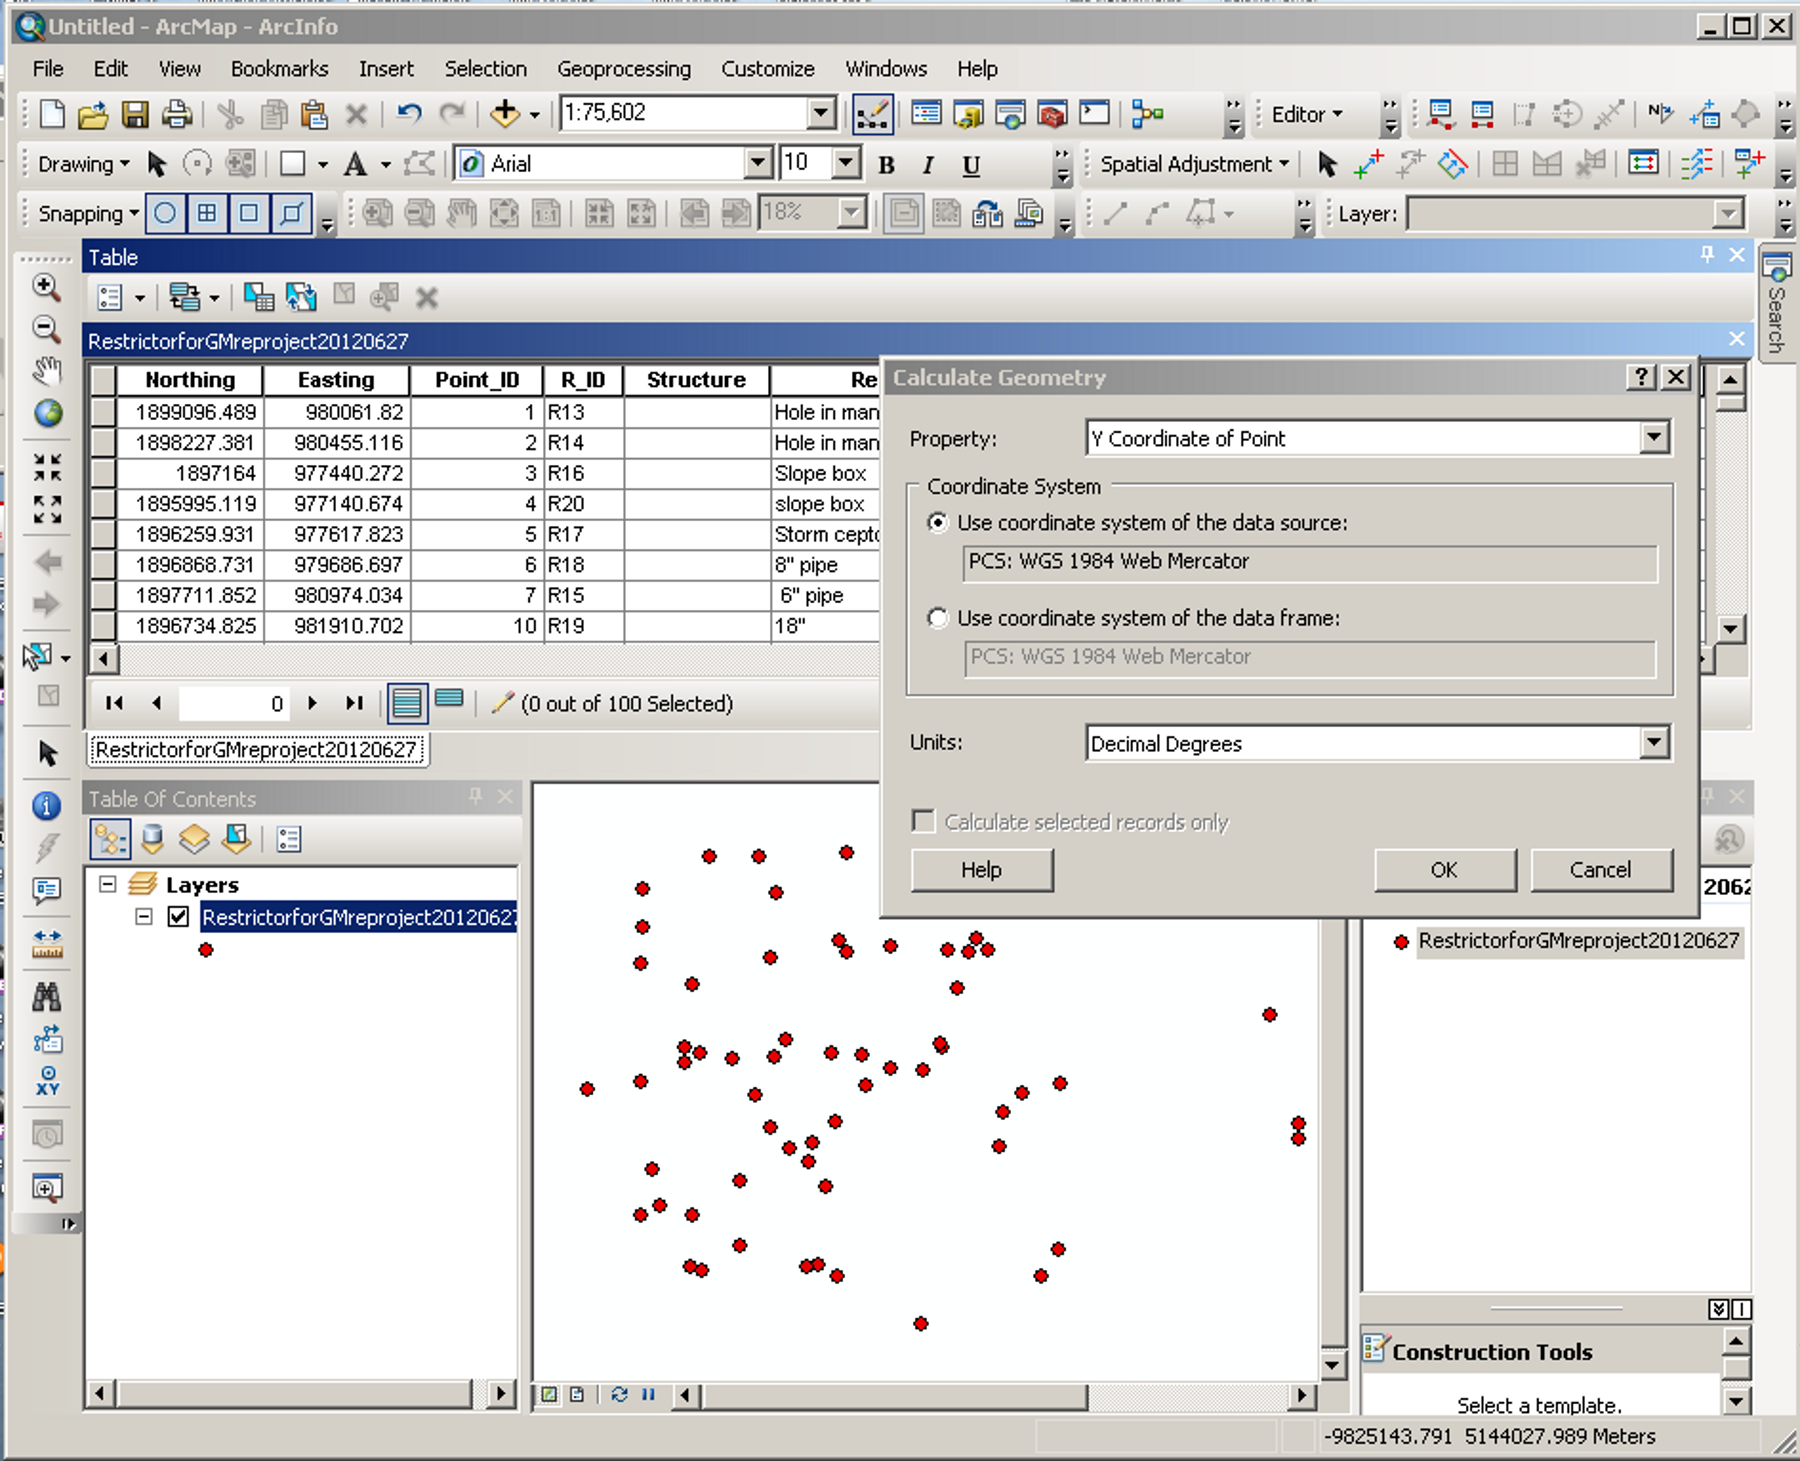Toggle Vertex Snapping square button
The image size is (1800, 1461).
click(250, 213)
